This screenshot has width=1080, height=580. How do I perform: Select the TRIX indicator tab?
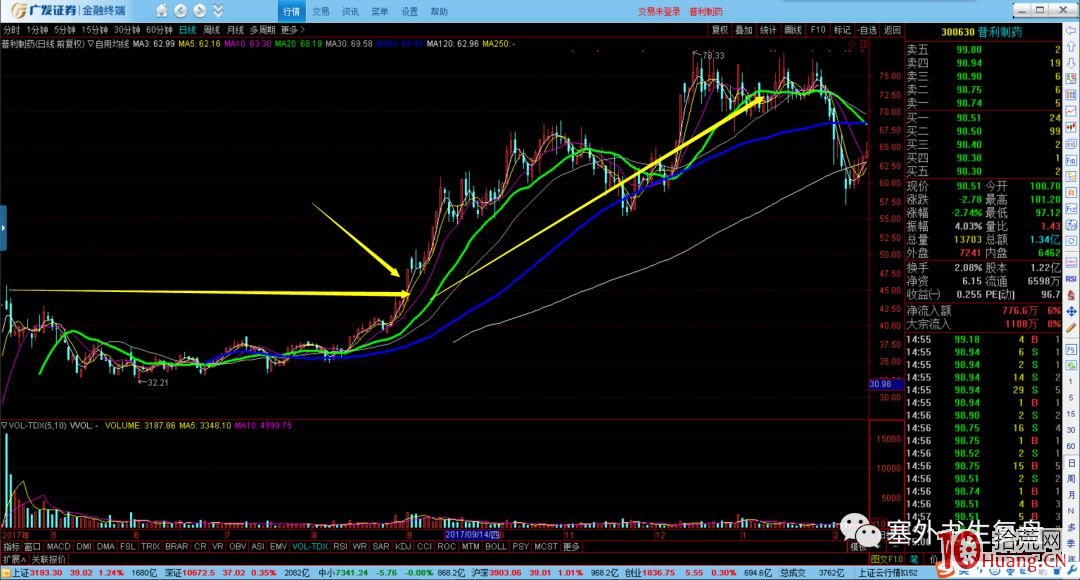coord(150,546)
